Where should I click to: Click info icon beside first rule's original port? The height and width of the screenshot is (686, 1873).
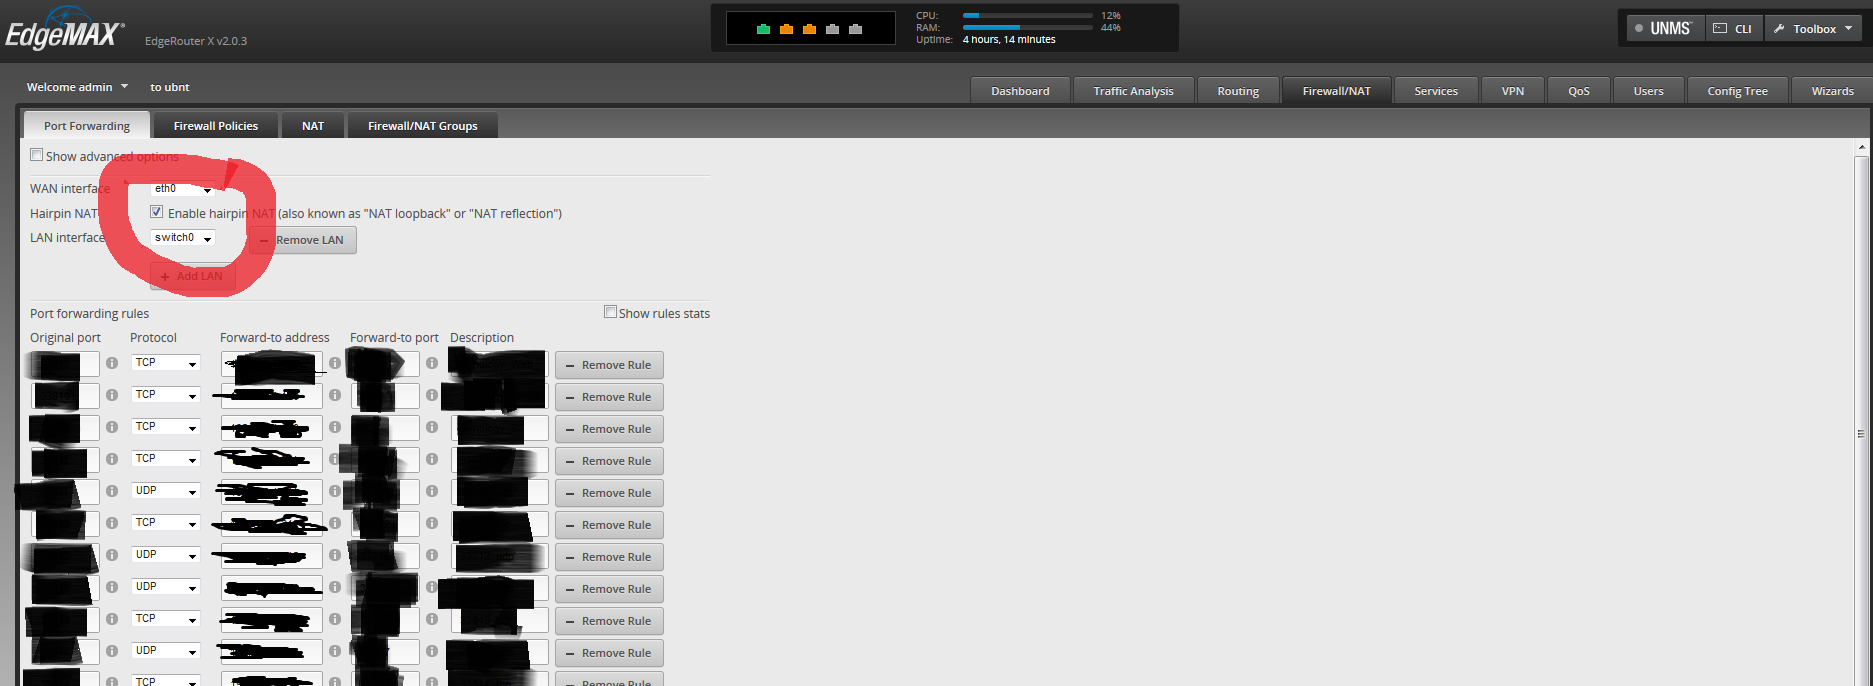tap(112, 364)
